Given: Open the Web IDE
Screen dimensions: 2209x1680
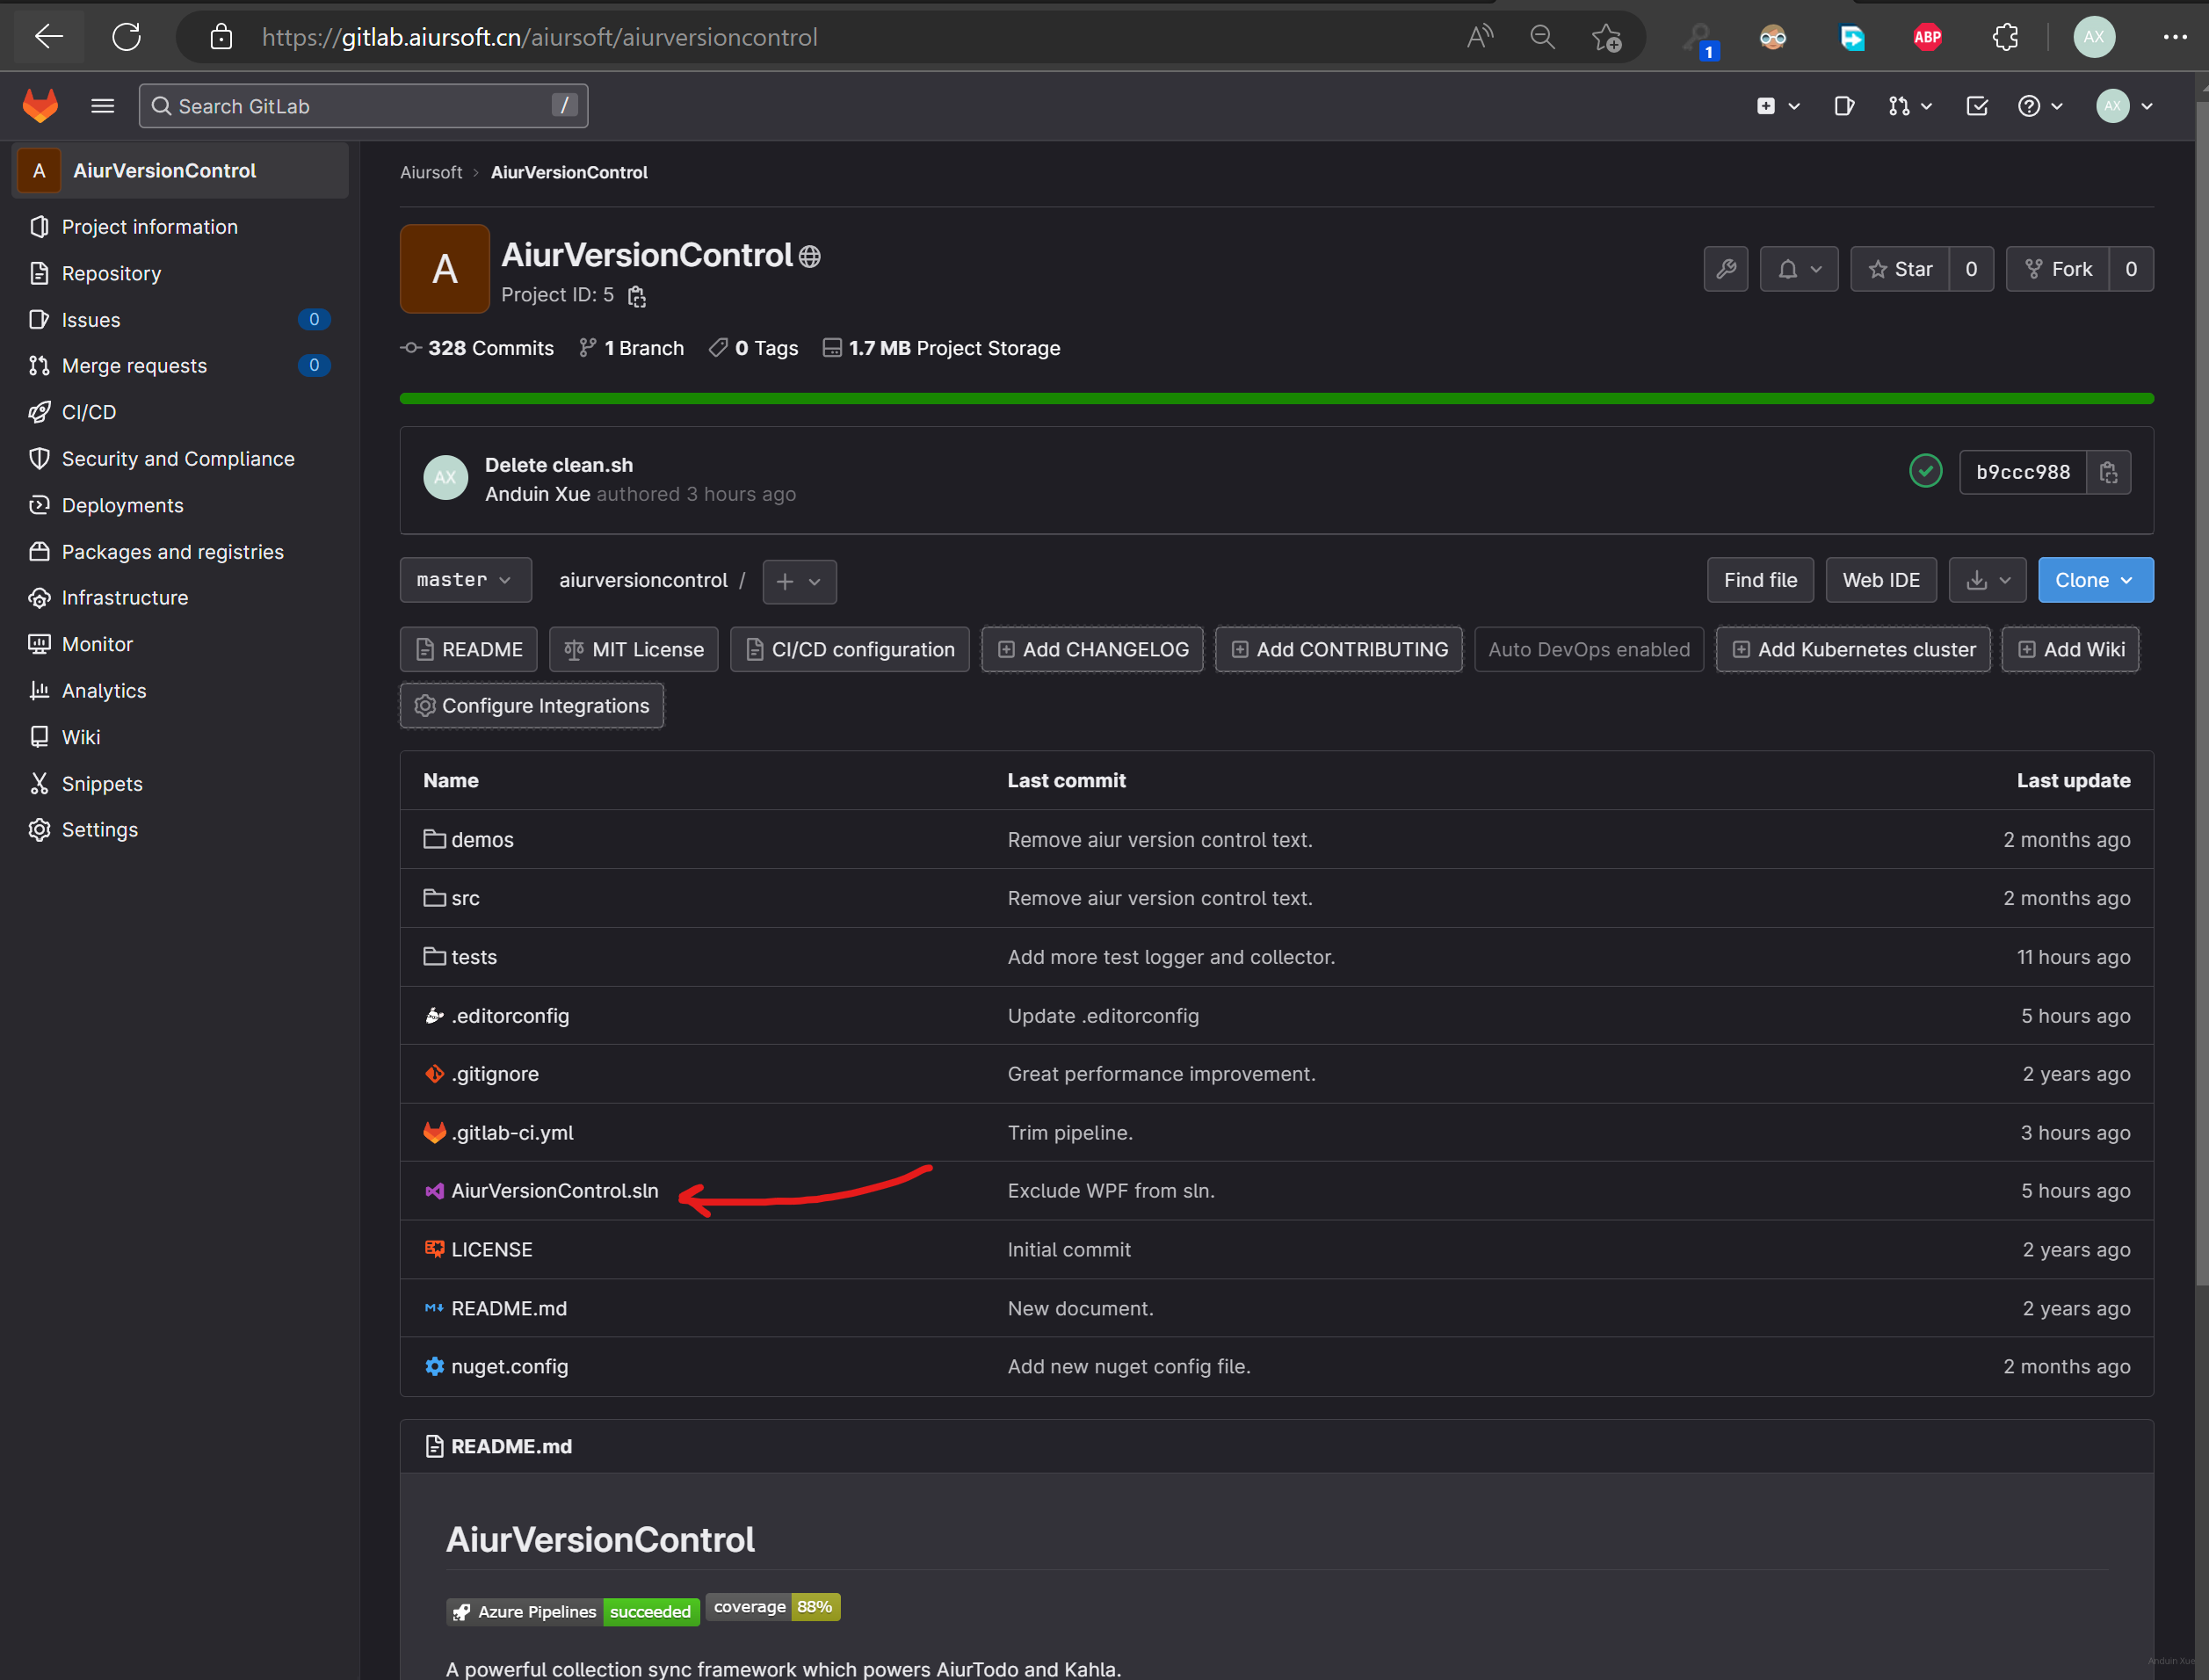Looking at the screenshot, I should coord(1880,580).
